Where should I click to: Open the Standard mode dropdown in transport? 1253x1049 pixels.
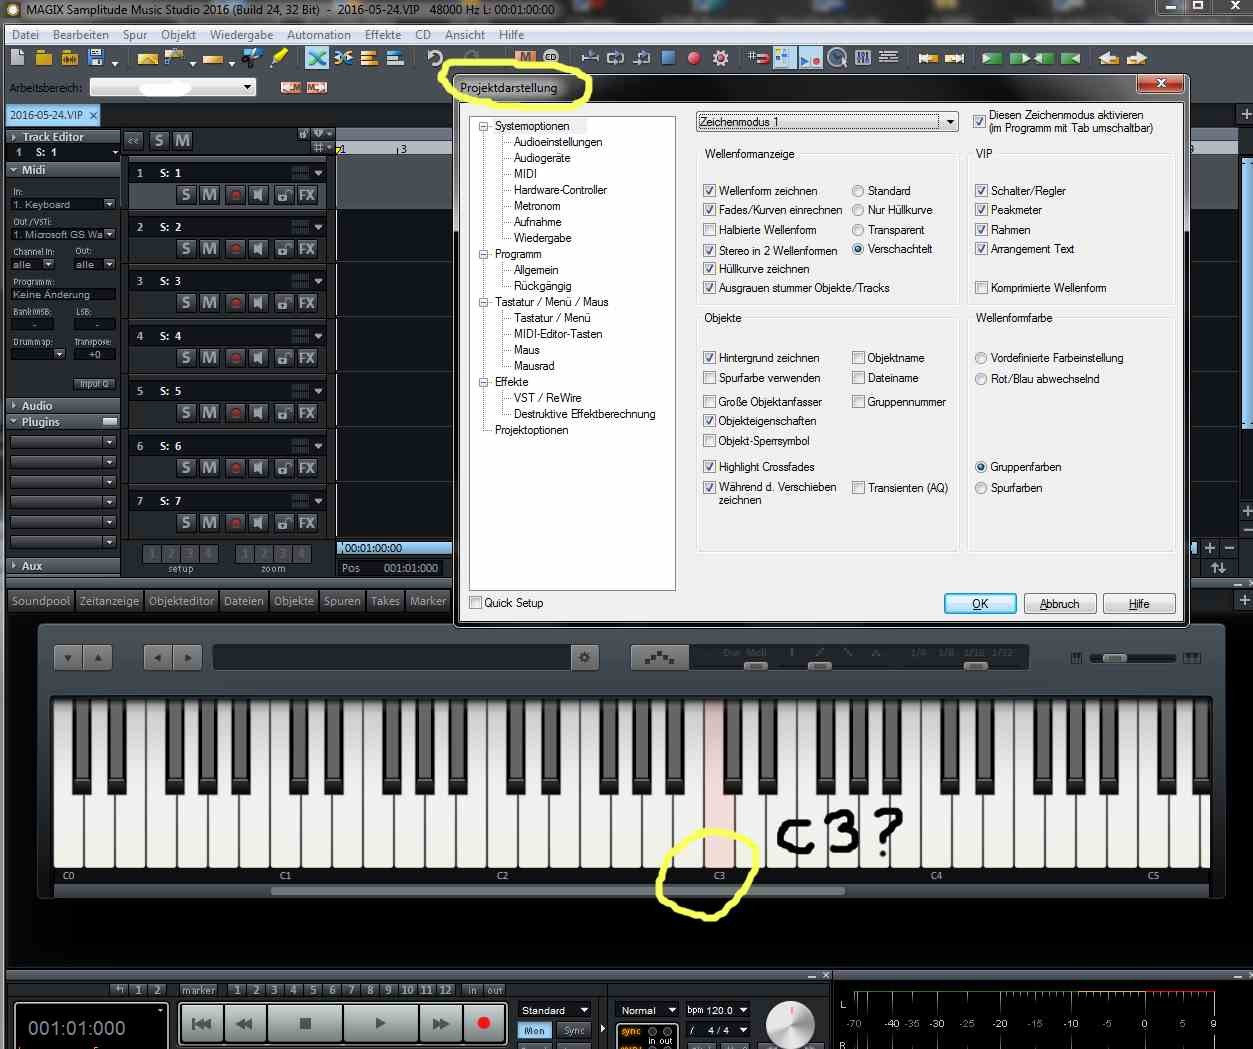coord(555,1010)
